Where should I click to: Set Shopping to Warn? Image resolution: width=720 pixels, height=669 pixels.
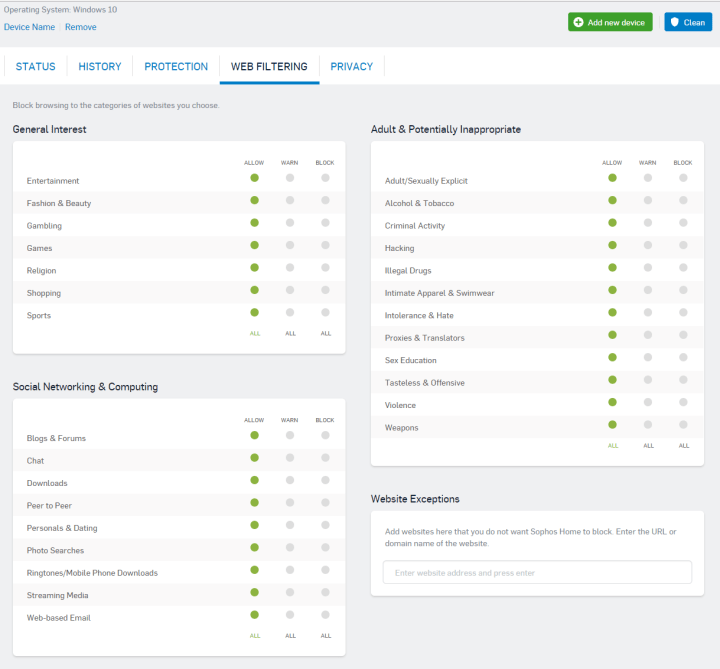290,290
